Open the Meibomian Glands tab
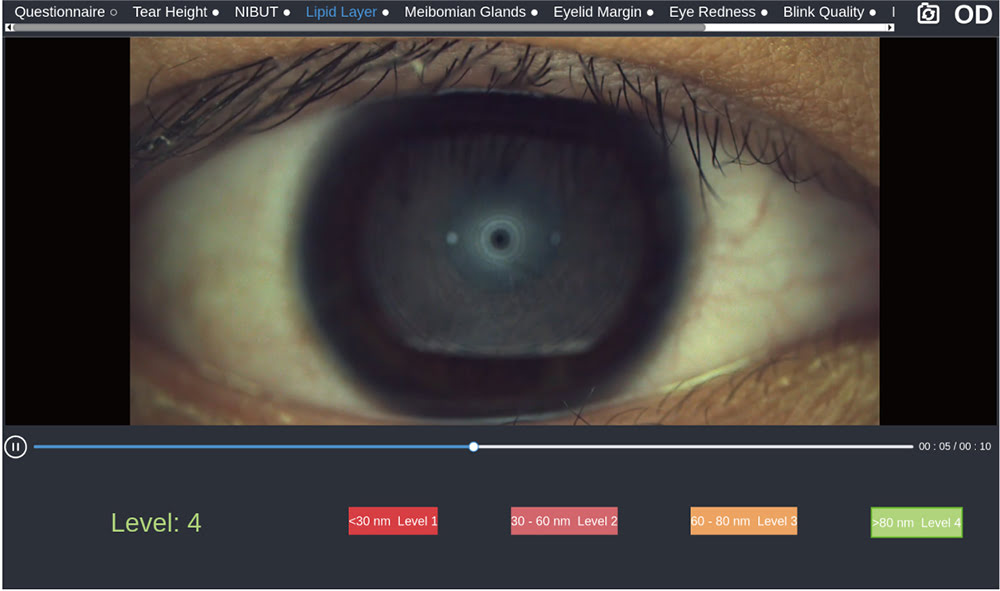1000x591 pixels. click(464, 12)
